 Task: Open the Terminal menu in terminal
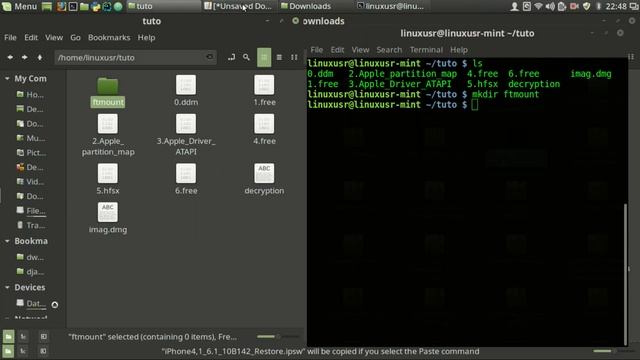426,50
